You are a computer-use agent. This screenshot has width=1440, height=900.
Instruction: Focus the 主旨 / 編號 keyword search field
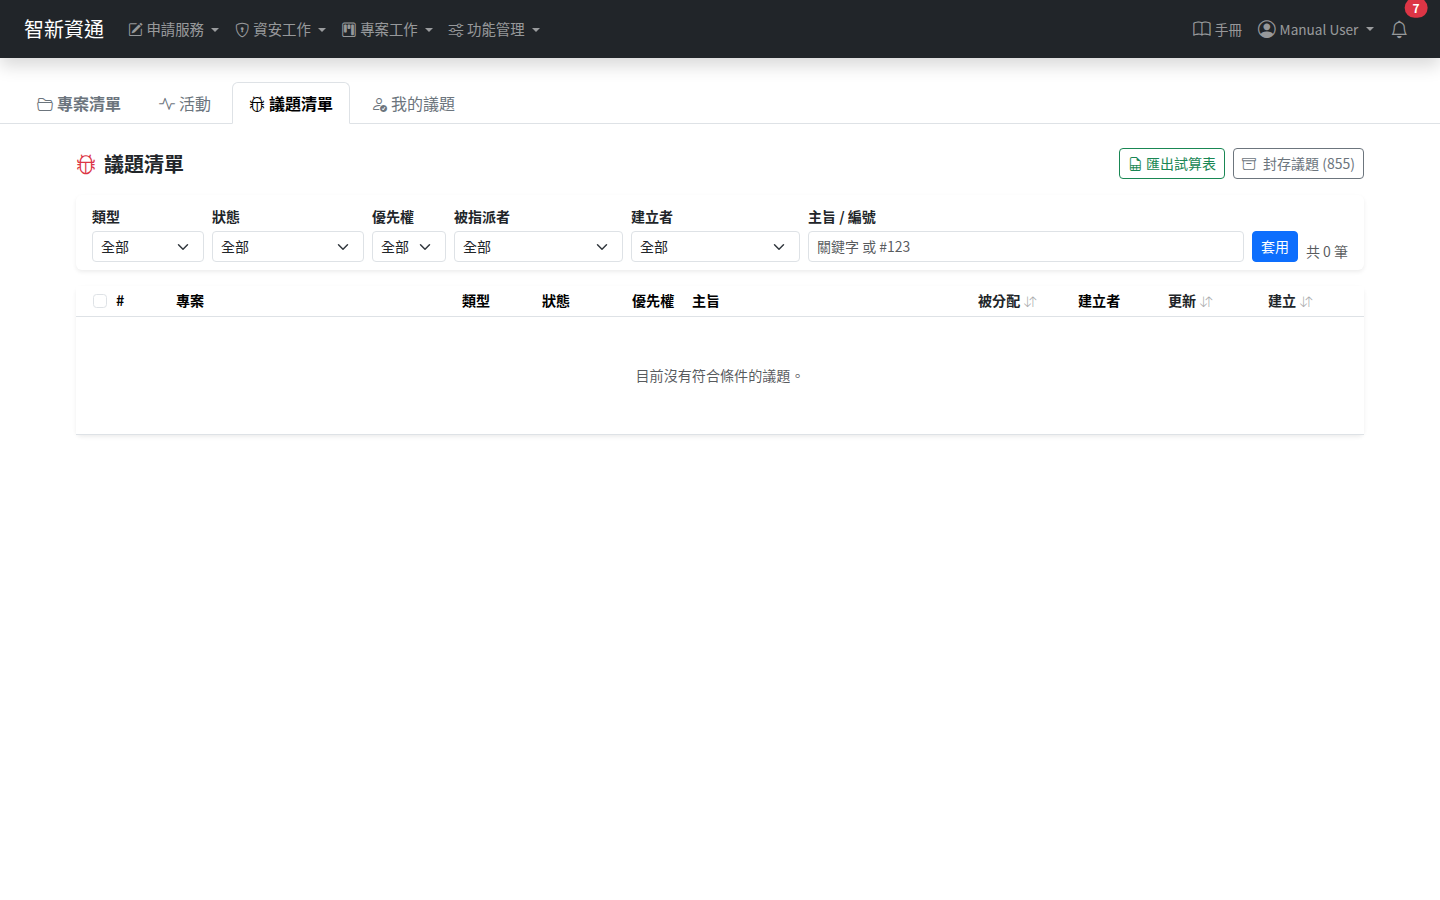[x=1026, y=247]
